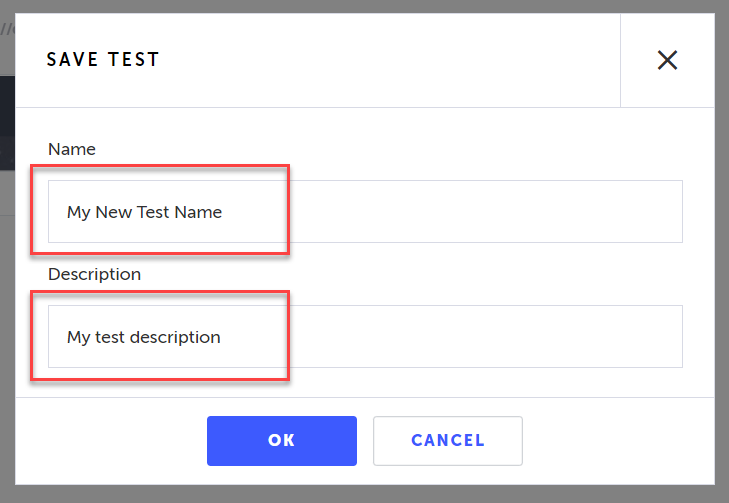Place cursor in "My New Test Name" text
The width and height of the screenshot is (729, 503).
pyautogui.click(x=144, y=212)
